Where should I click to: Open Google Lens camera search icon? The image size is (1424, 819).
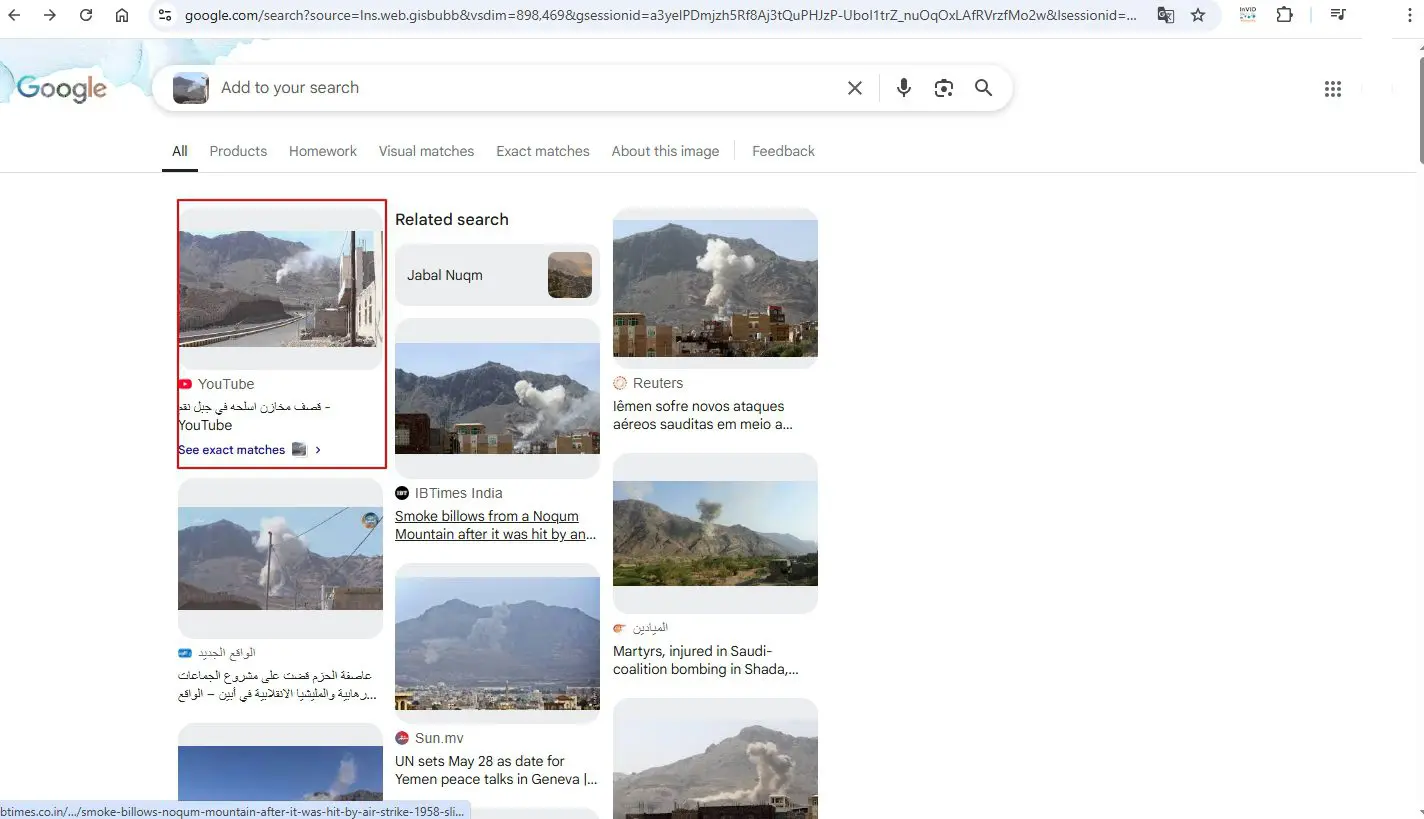point(944,88)
